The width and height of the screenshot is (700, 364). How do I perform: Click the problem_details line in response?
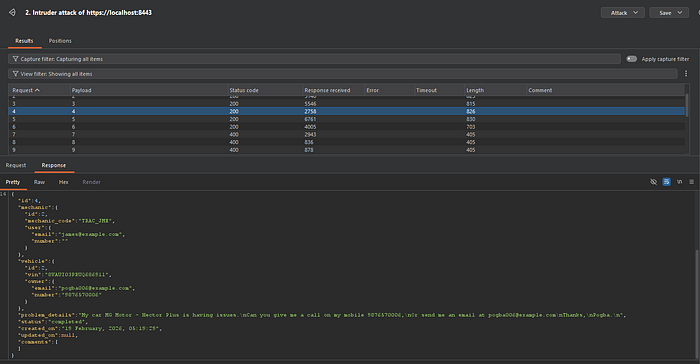point(322,315)
